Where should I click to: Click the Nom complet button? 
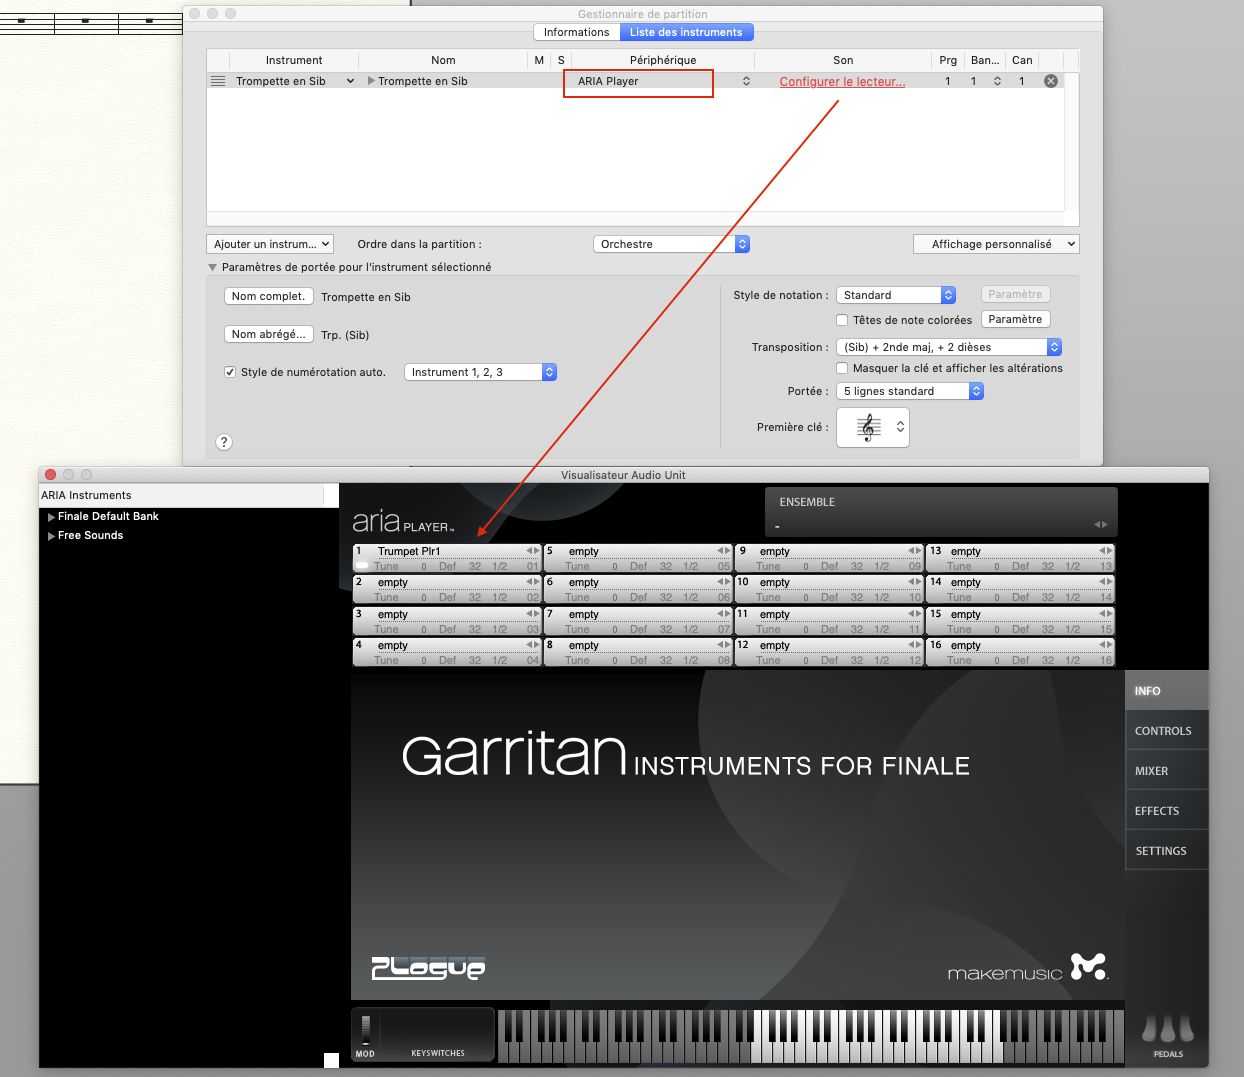click(268, 297)
